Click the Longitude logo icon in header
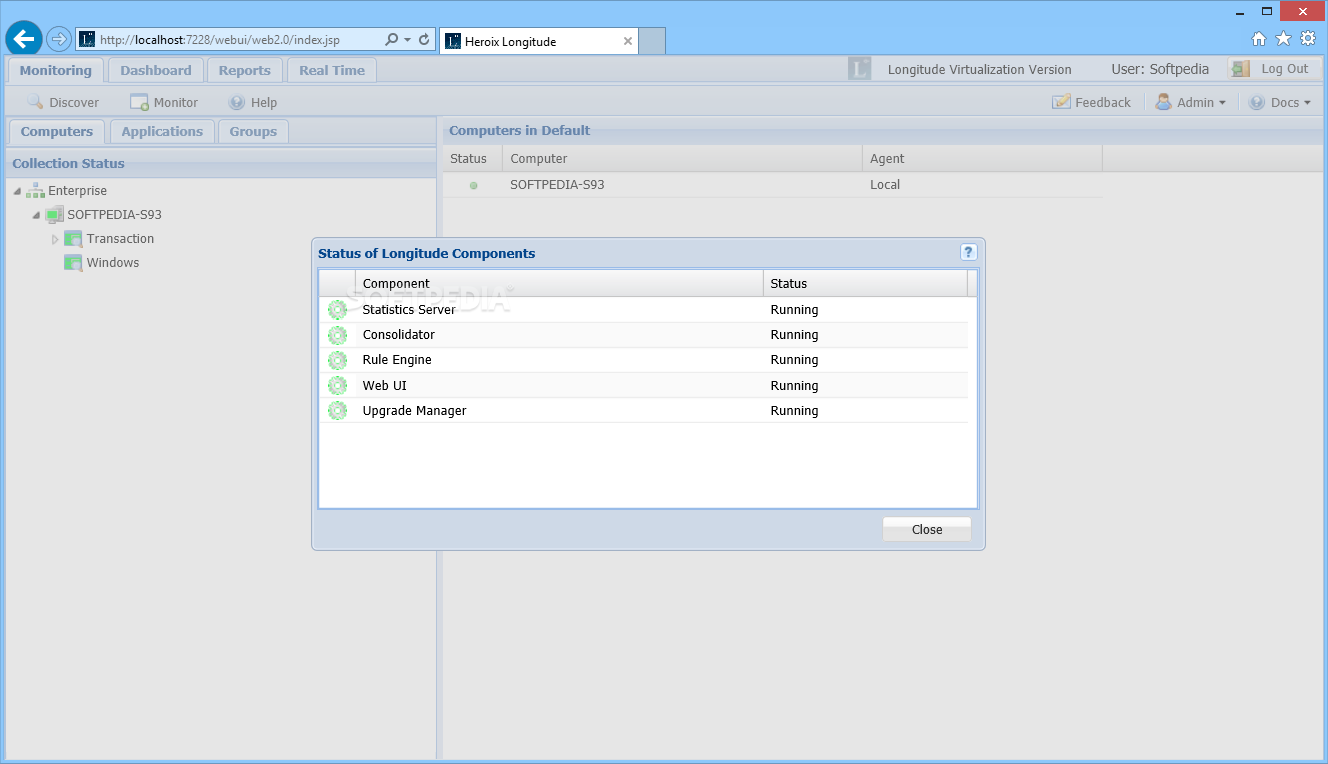The width and height of the screenshot is (1328, 764). 859,69
